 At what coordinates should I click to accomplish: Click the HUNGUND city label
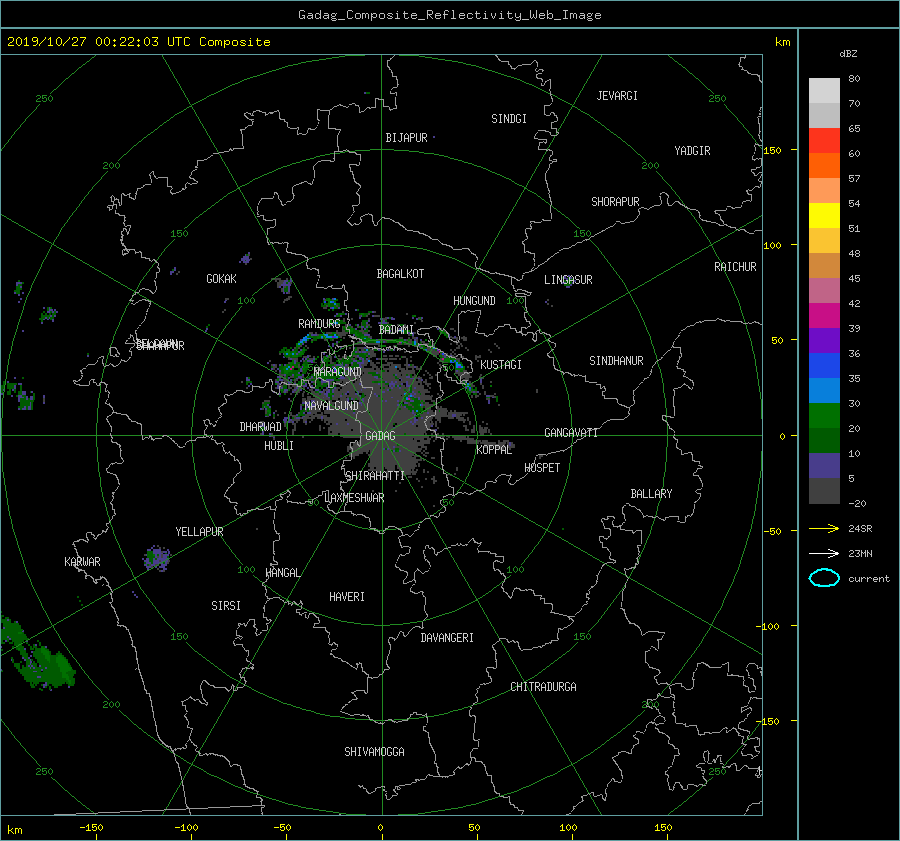[474, 301]
